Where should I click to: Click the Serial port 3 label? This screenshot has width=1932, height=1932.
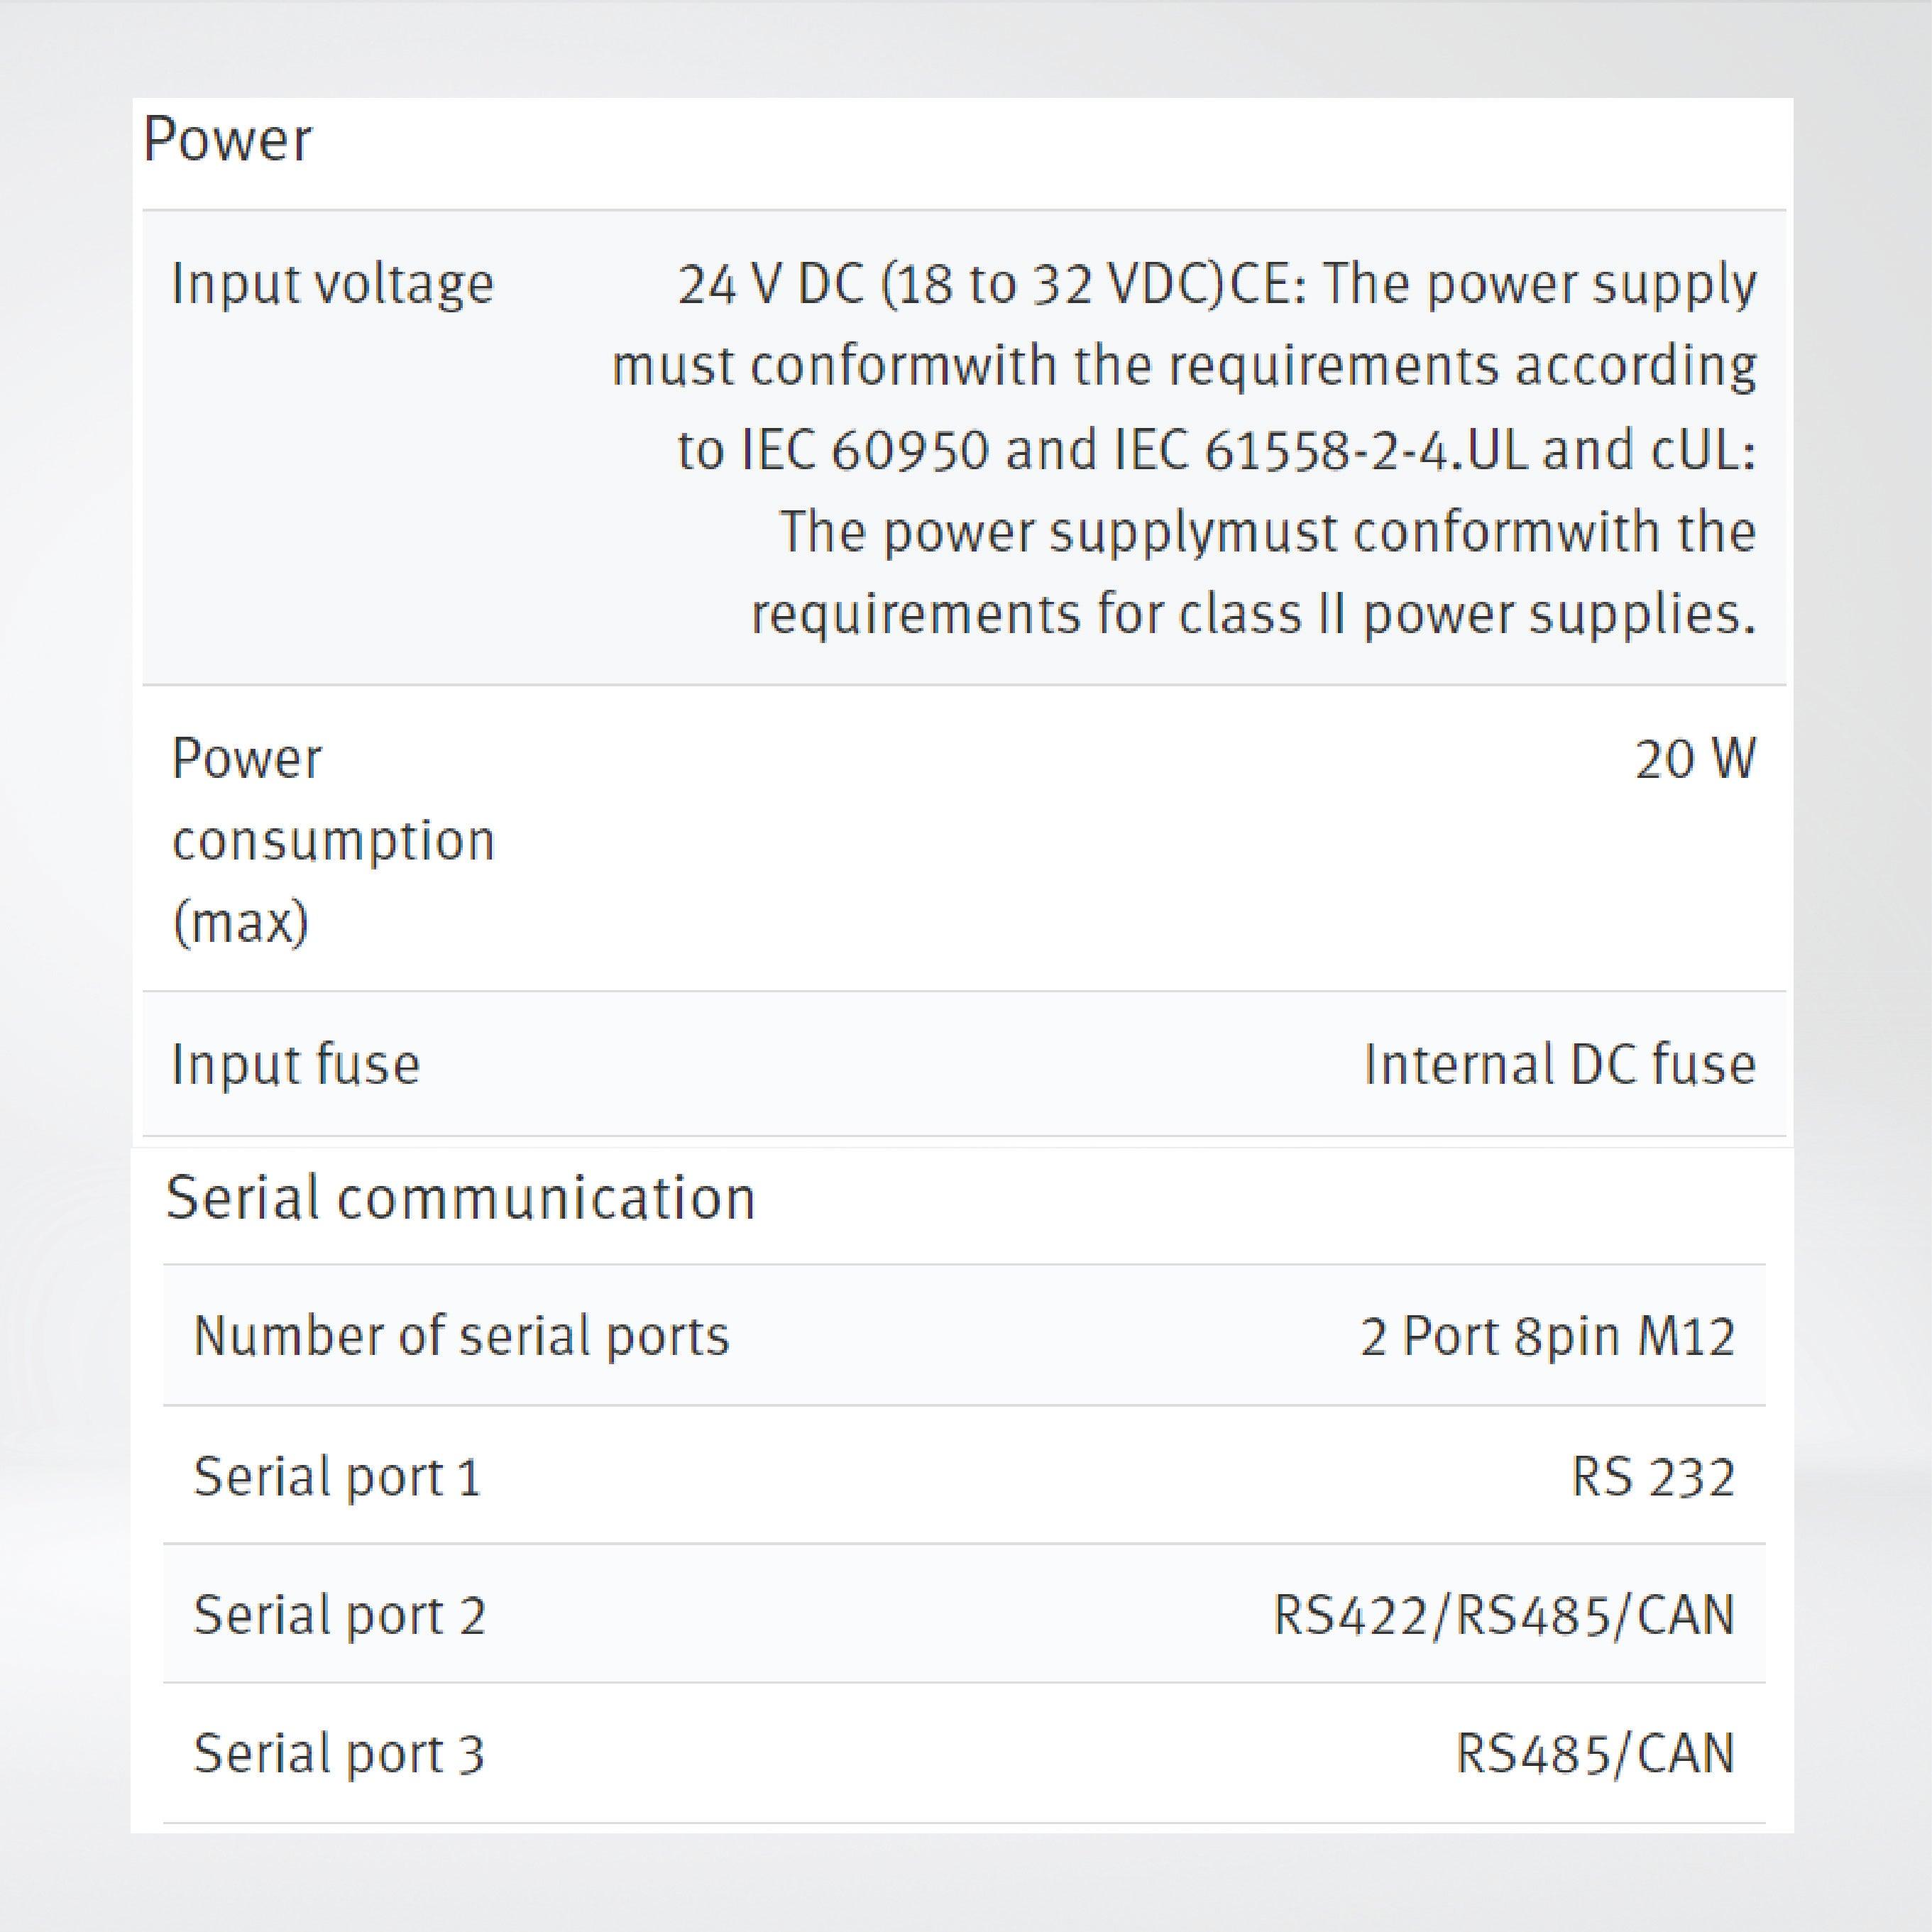click(339, 1754)
